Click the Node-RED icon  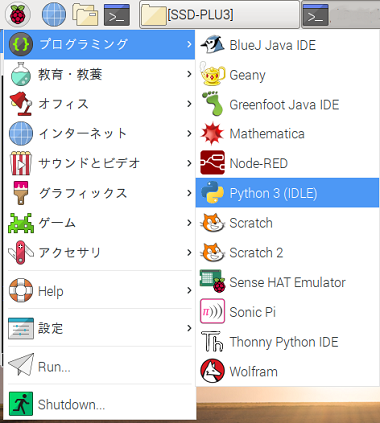[212, 163]
